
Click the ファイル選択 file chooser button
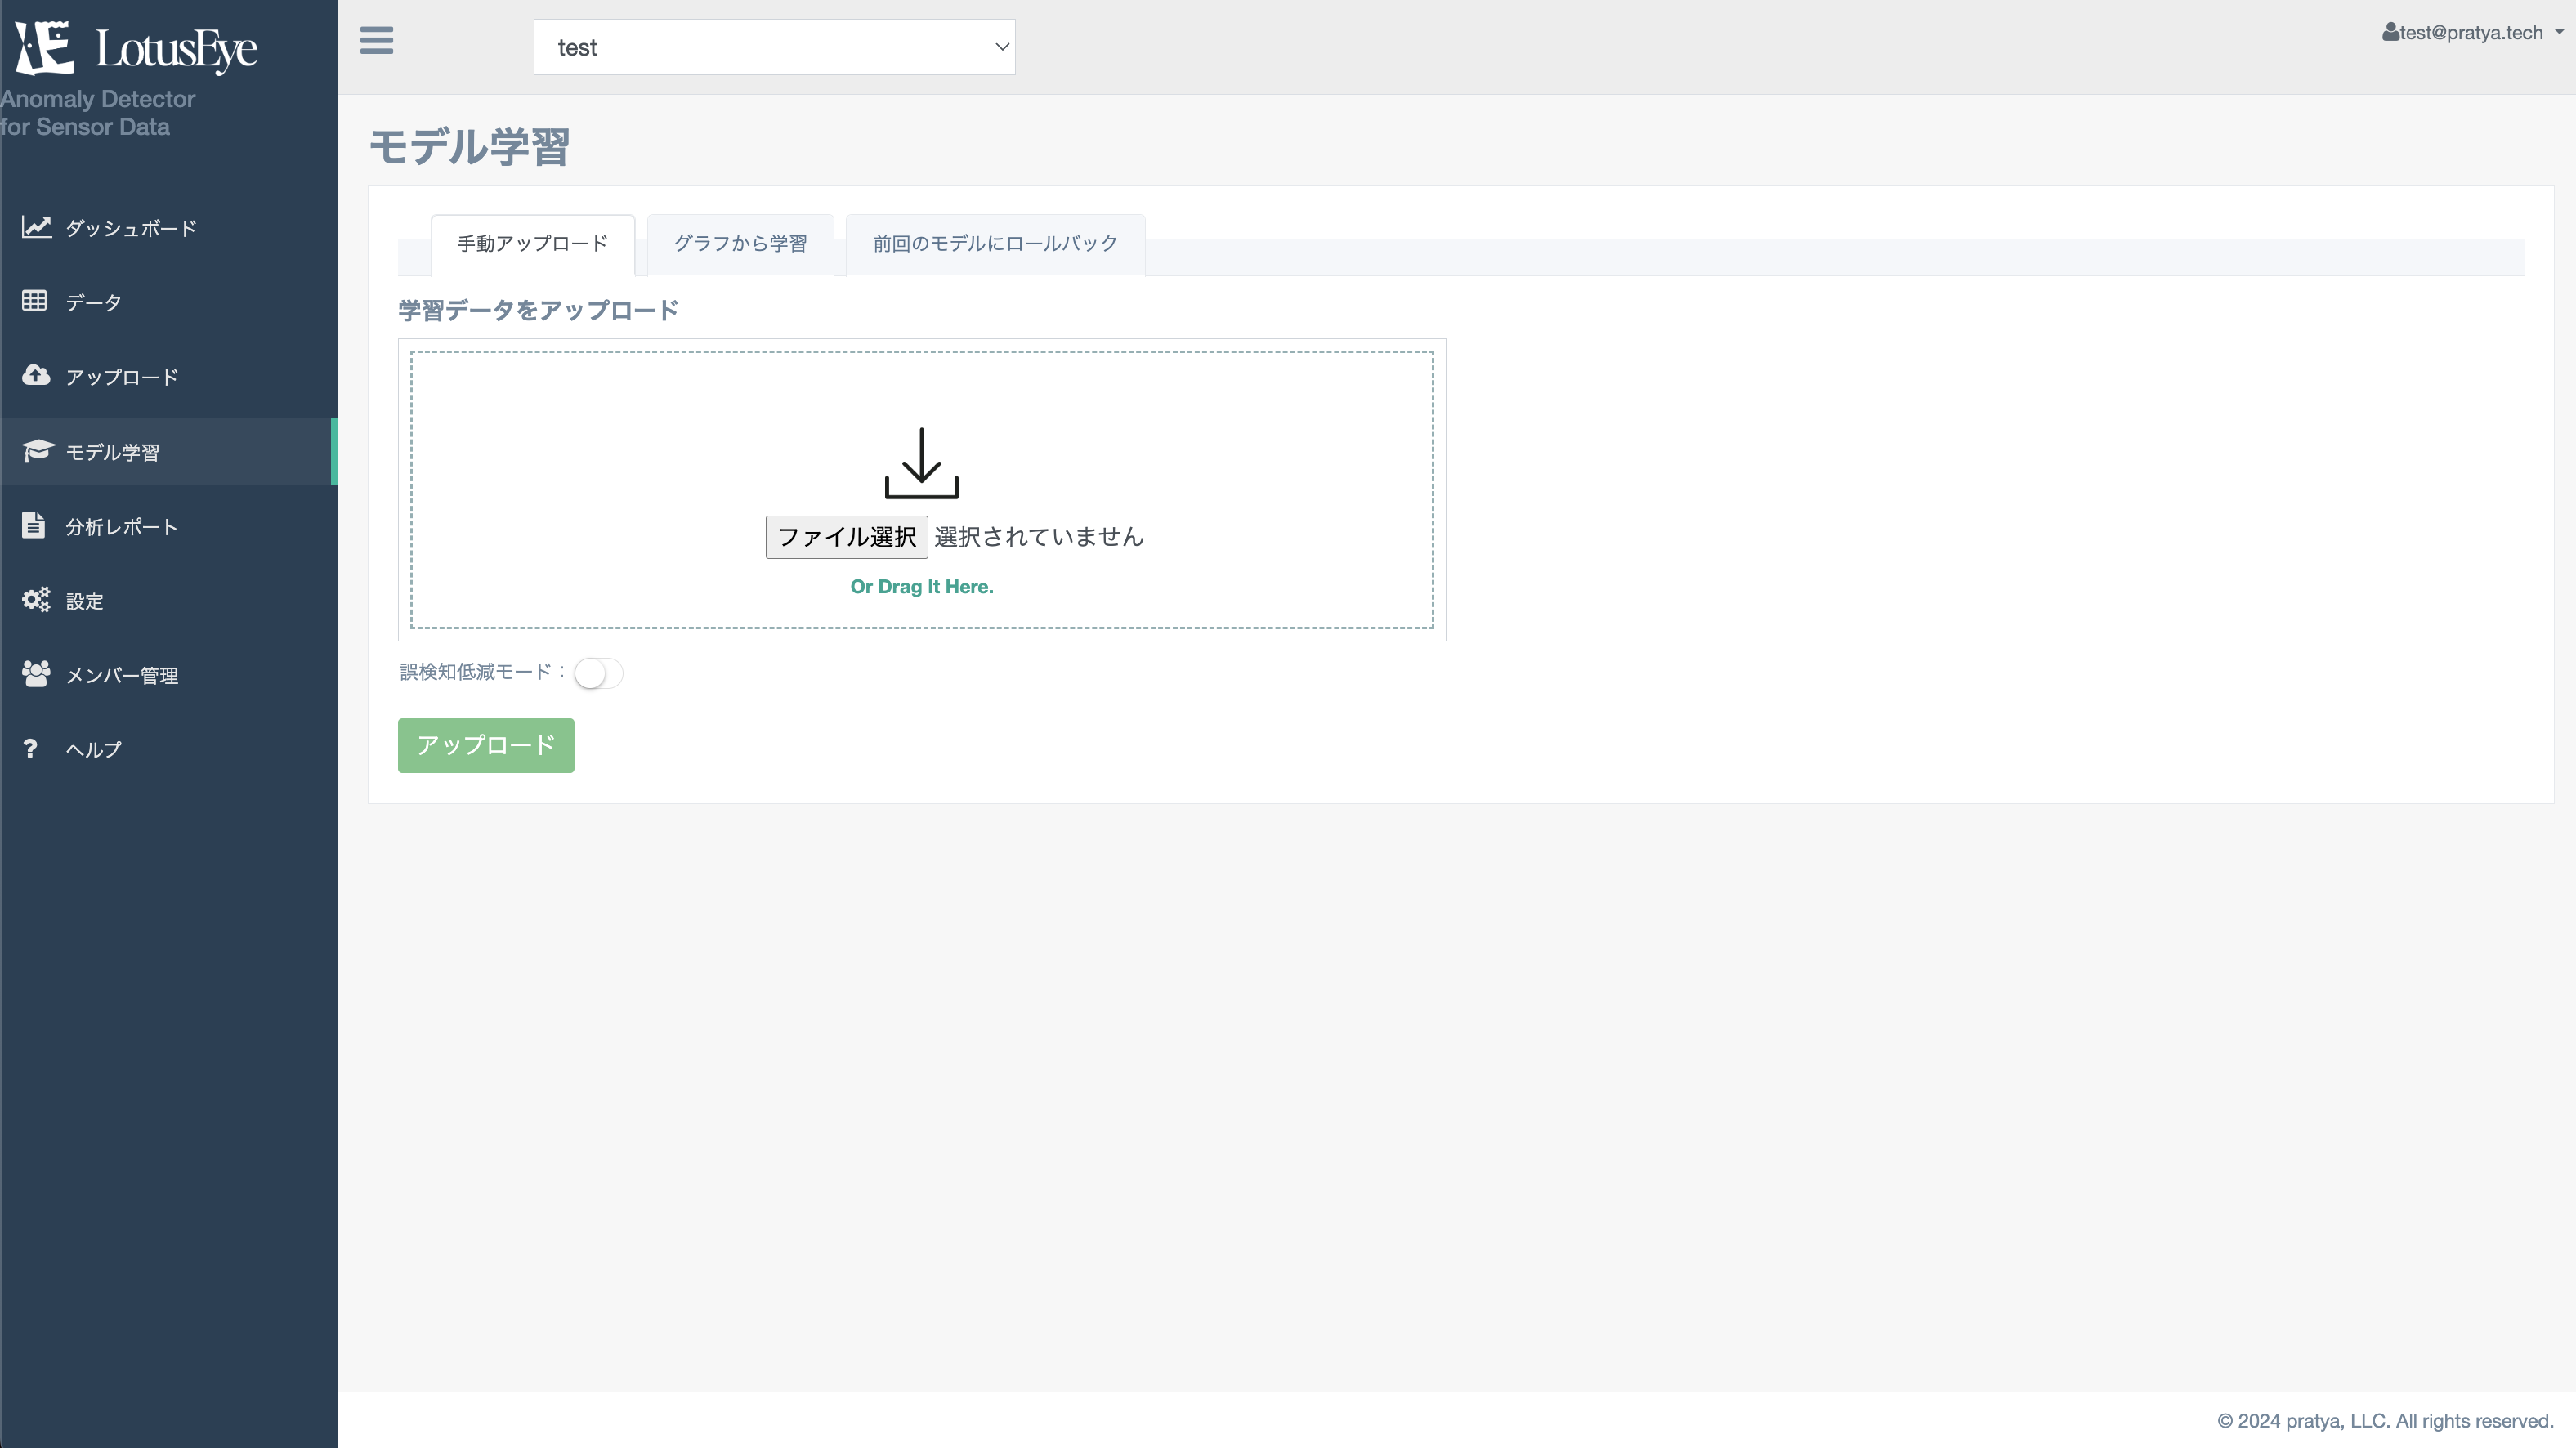(847, 537)
